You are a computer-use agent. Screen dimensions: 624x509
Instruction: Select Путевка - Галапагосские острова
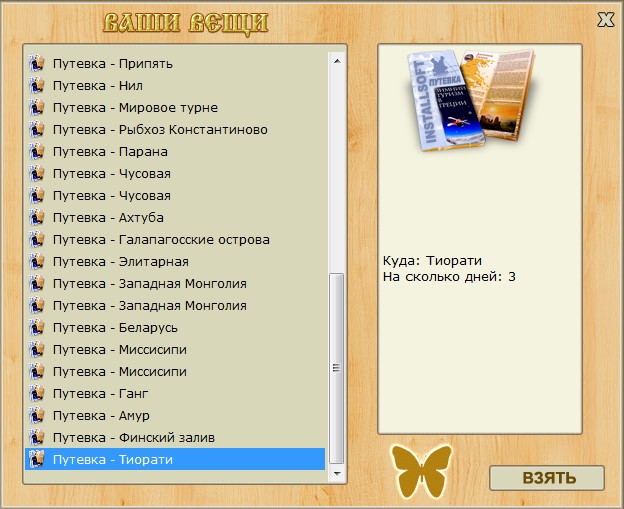click(175, 240)
